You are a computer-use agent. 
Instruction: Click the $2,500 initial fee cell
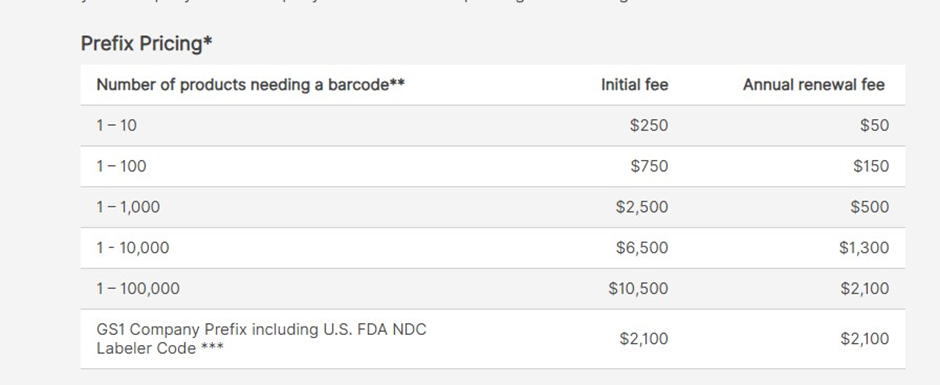tap(642, 207)
